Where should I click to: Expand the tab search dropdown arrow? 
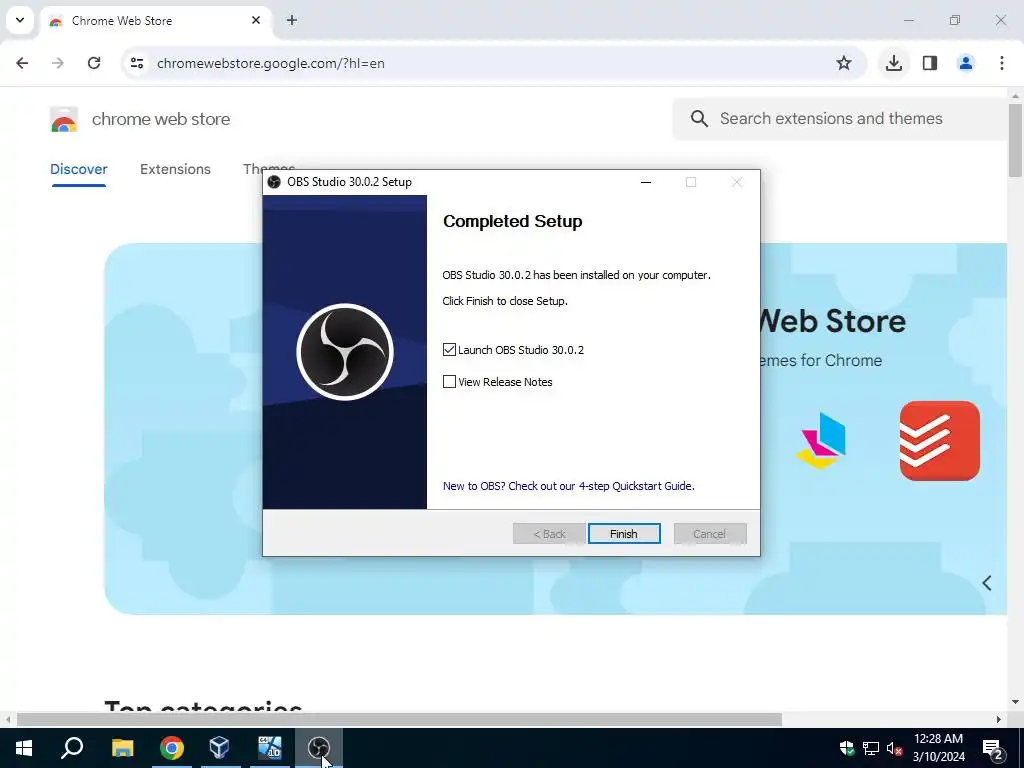click(20, 20)
